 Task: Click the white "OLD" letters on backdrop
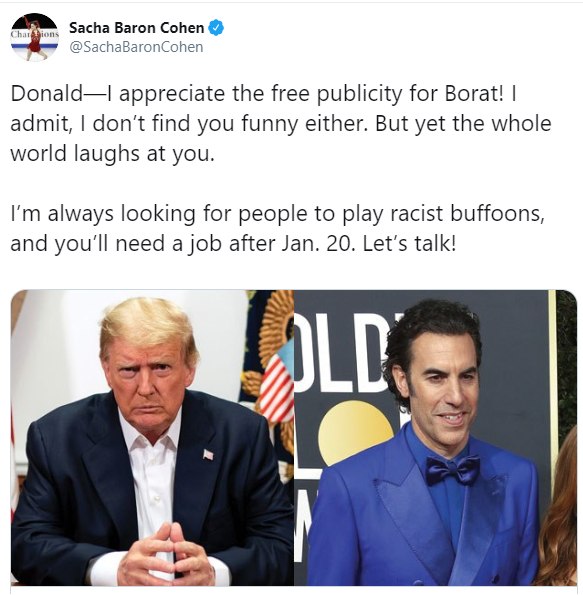[340, 353]
